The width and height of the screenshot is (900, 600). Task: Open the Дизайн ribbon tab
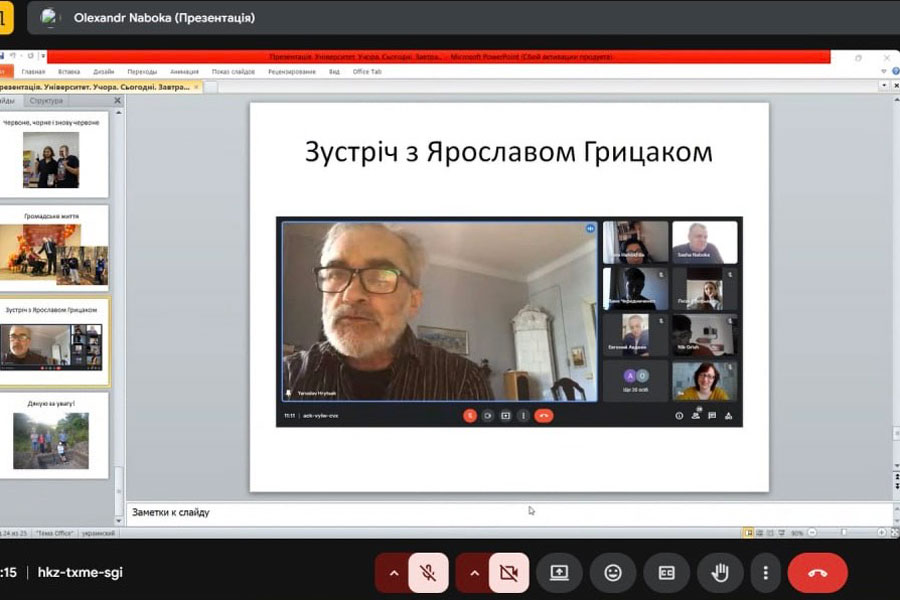tap(103, 72)
